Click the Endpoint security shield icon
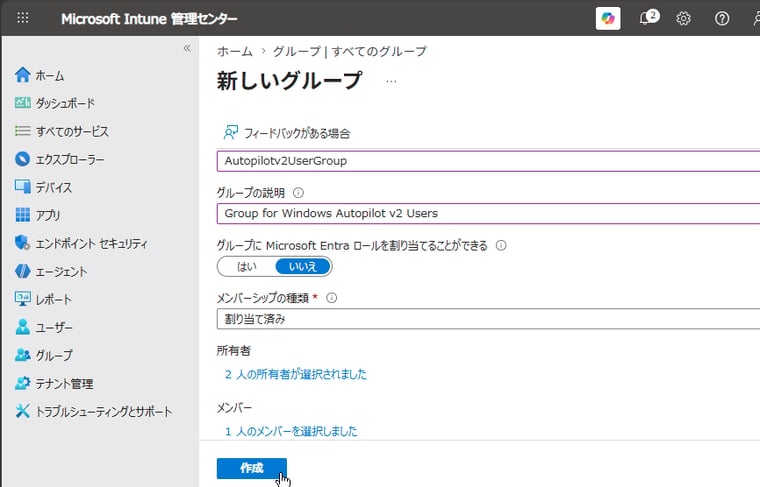 pos(22,243)
